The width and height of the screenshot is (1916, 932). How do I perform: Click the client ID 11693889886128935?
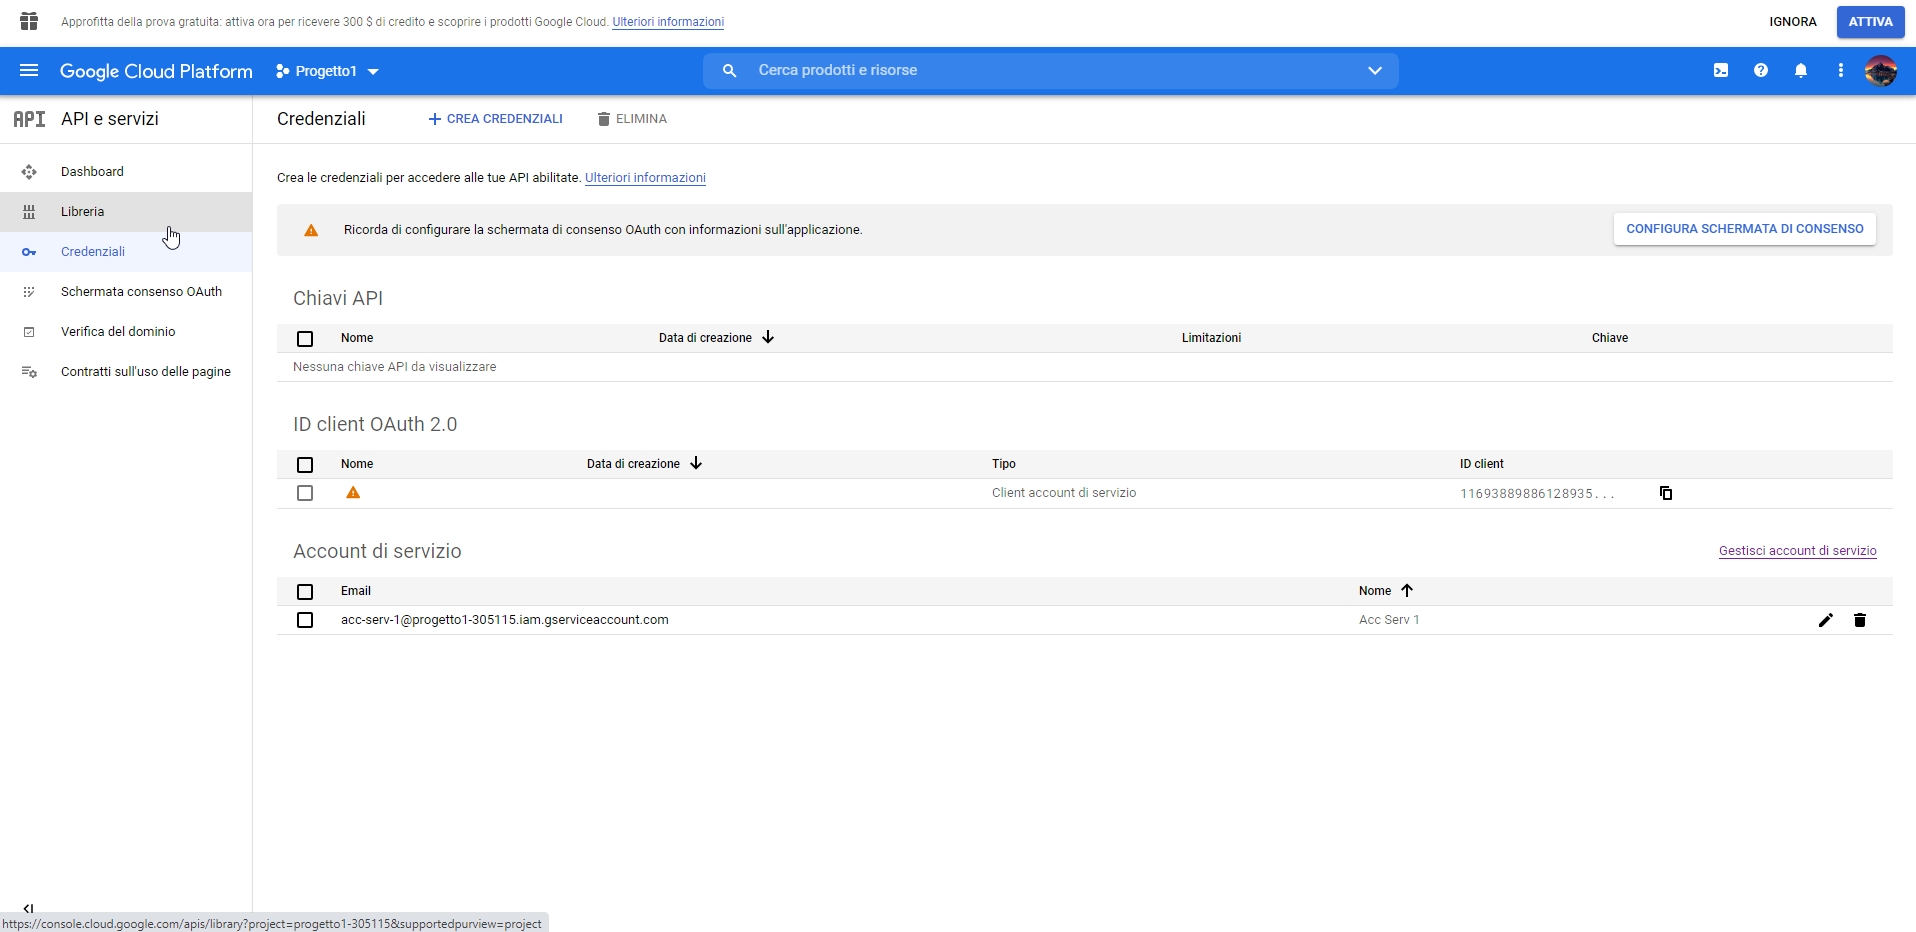[x=1537, y=494]
